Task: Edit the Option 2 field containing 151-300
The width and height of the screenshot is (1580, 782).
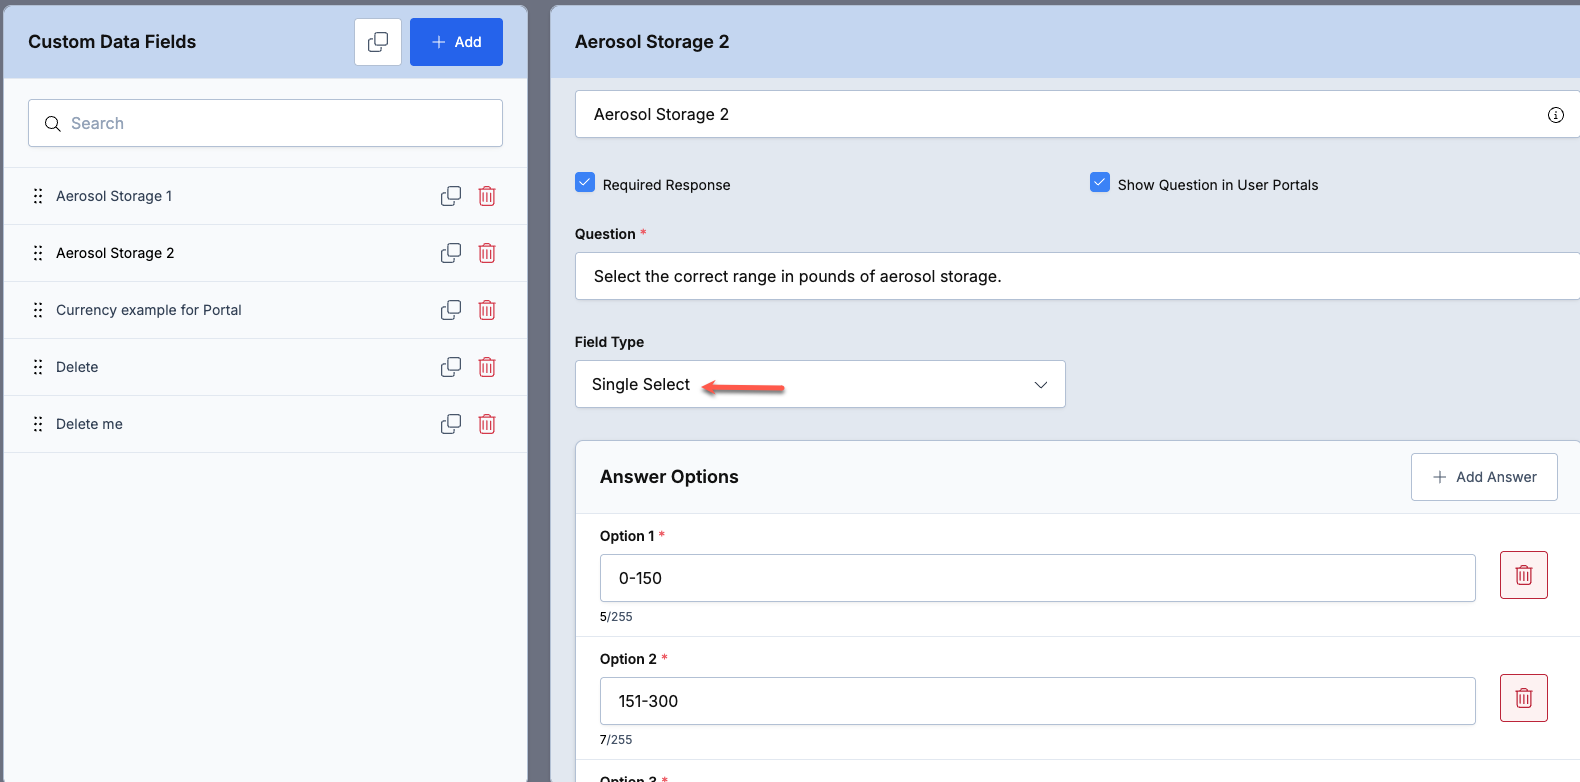Action: click(x=1037, y=701)
